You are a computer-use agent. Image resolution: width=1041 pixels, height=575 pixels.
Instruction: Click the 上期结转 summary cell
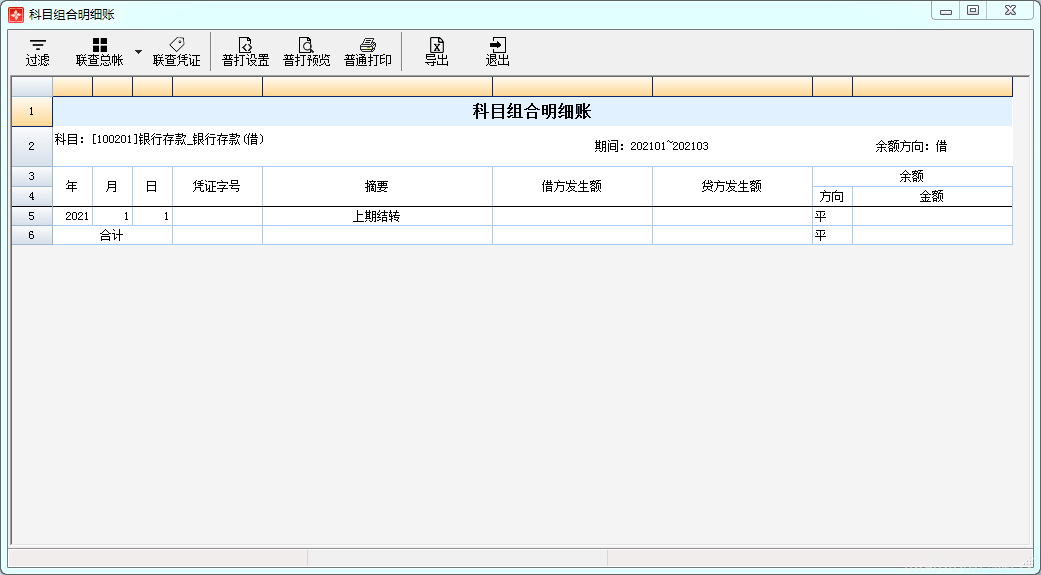[377, 216]
